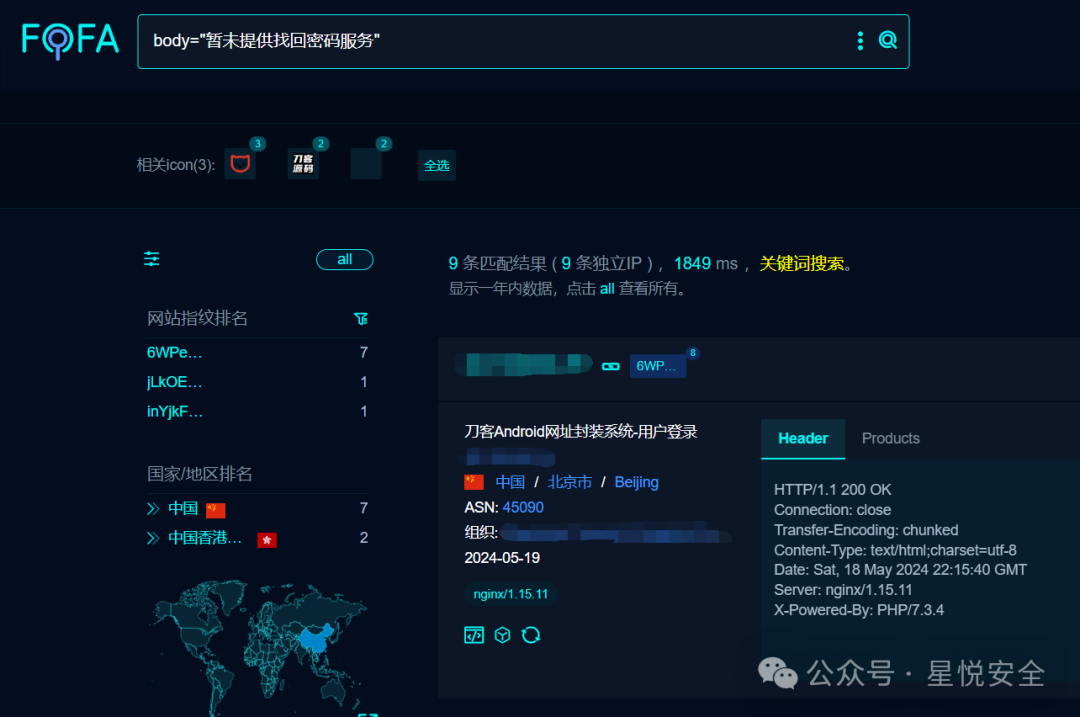Click the Beijing location link
This screenshot has height=717, width=1080.
pos(636,482)
